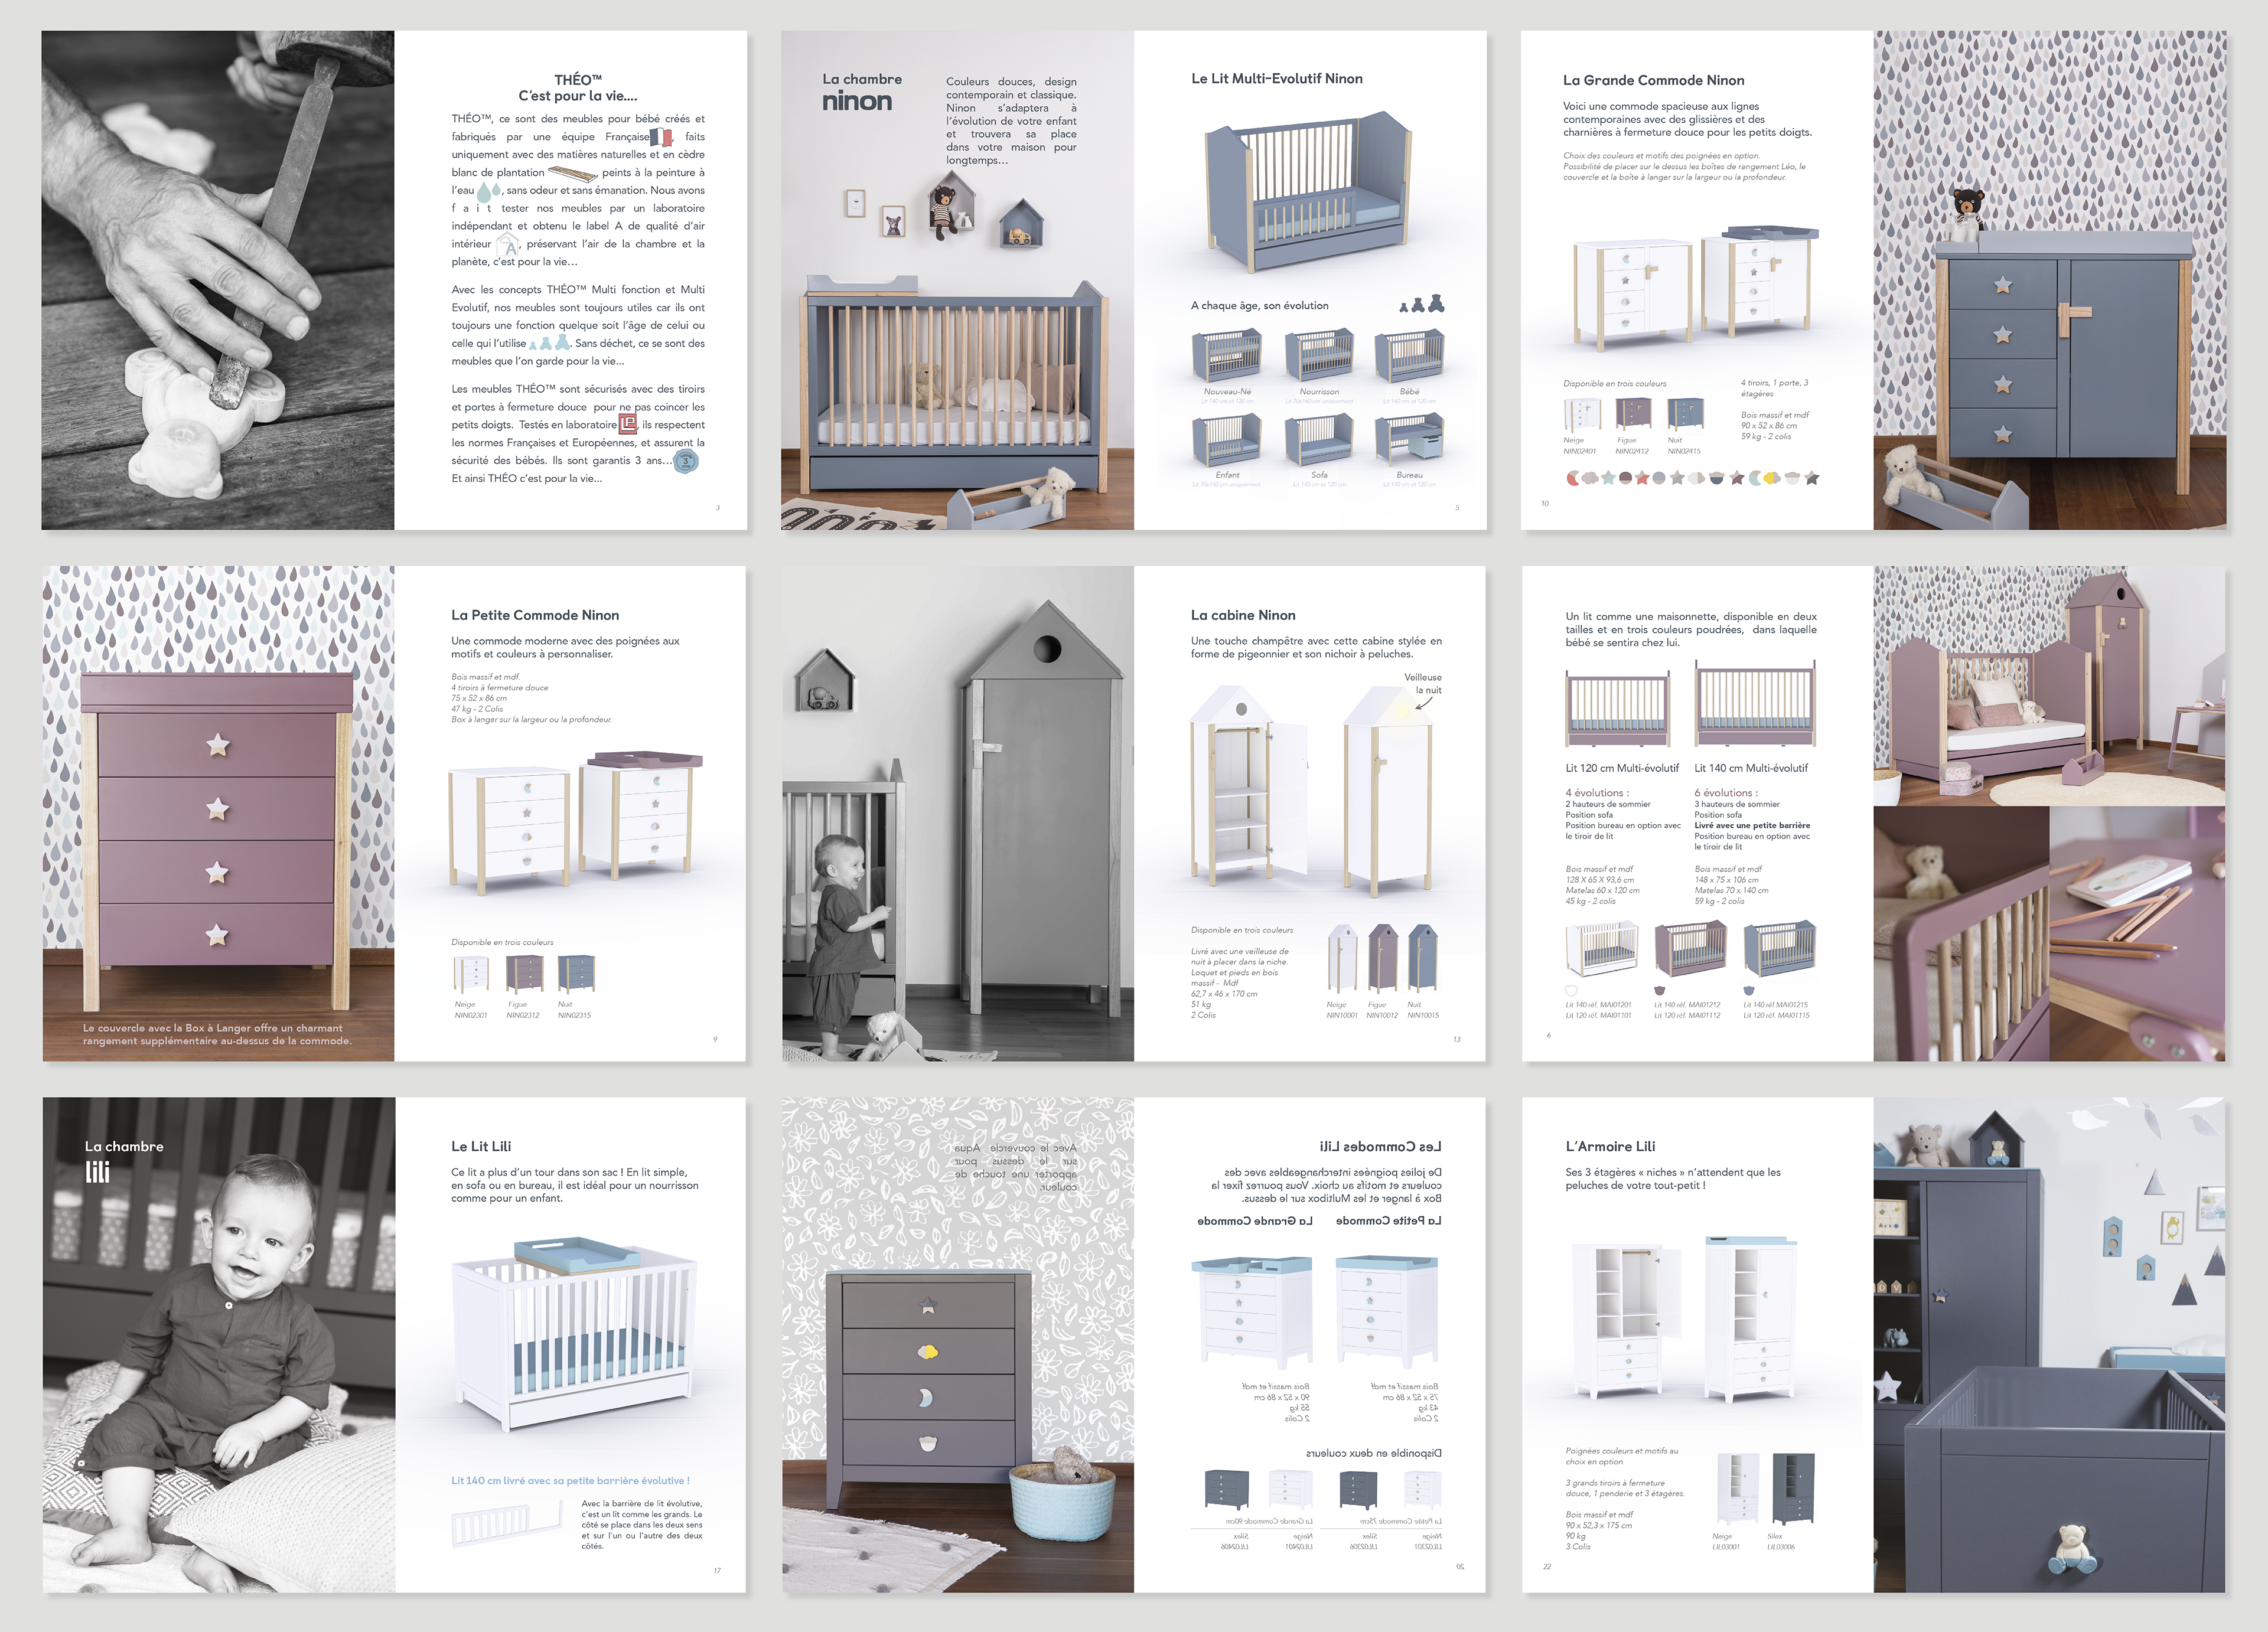Click the "6 évolutions :" subheading

click(x=1726, y=793)
